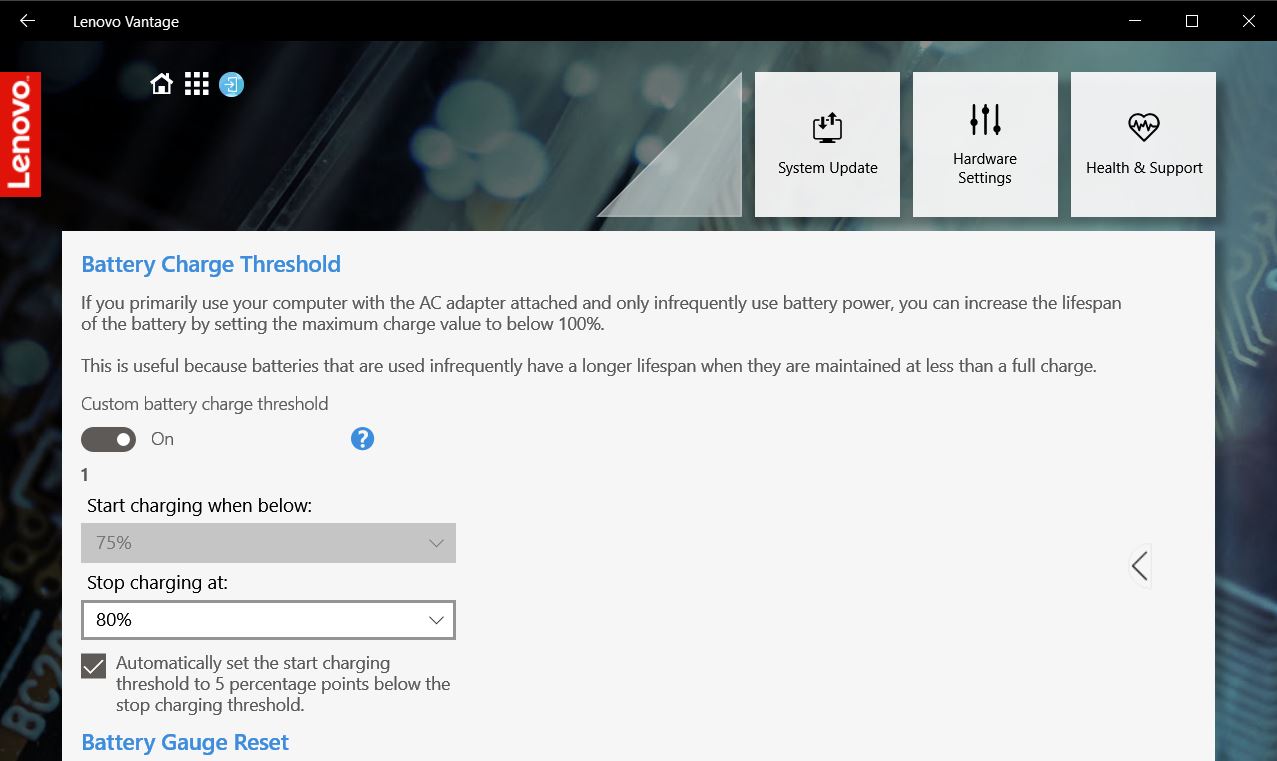The width and height of the screenshot is (1277, 761).
Task: Go to the Home dashboard icon
Action: pos(161,84)
